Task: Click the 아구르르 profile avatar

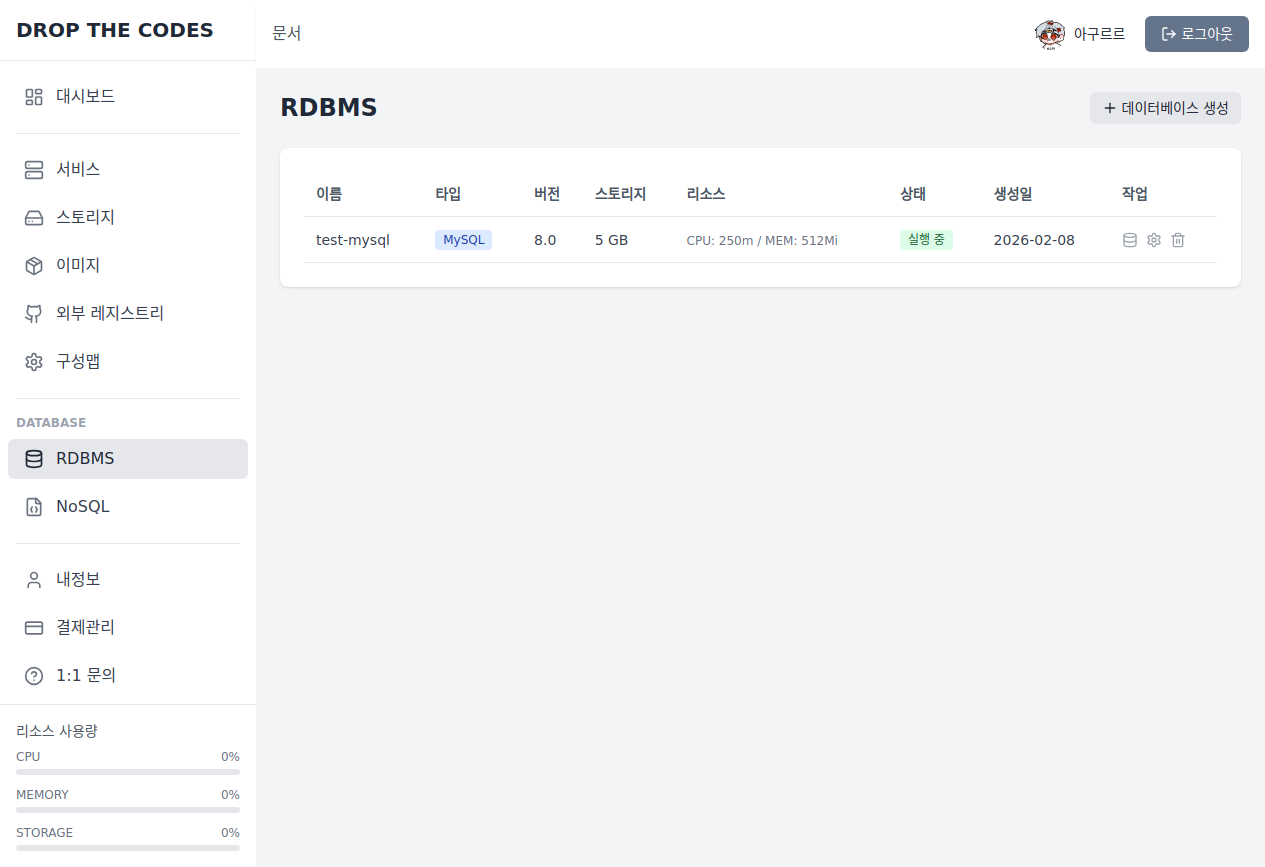Action: tap(1050, 33)
